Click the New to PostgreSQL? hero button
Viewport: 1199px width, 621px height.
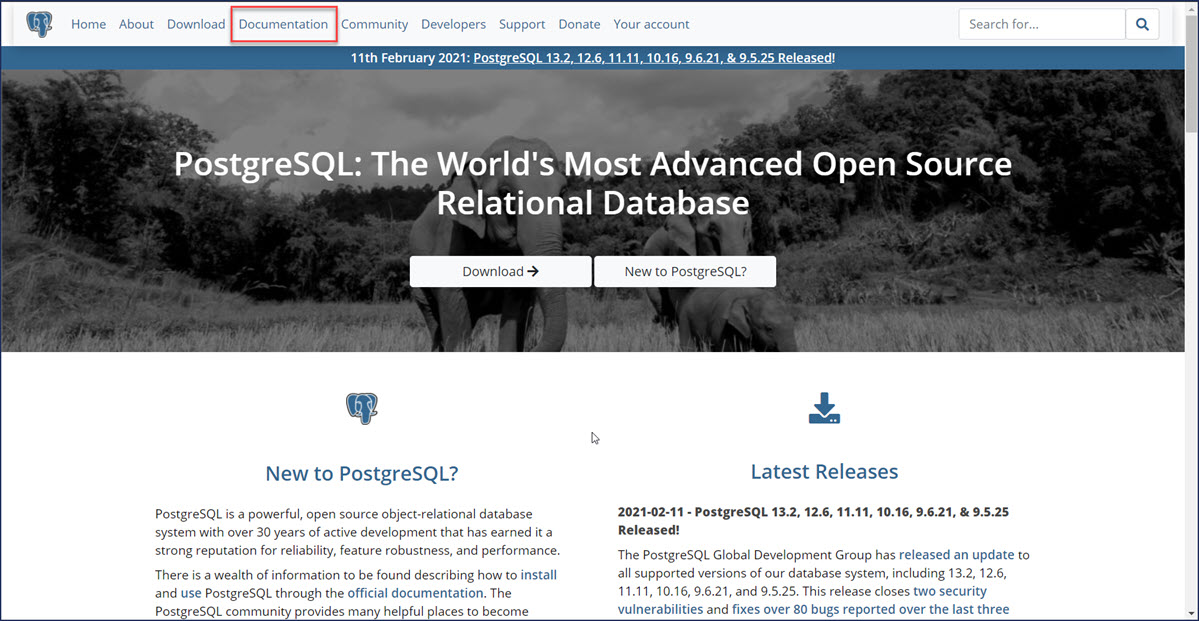point(685,271)
